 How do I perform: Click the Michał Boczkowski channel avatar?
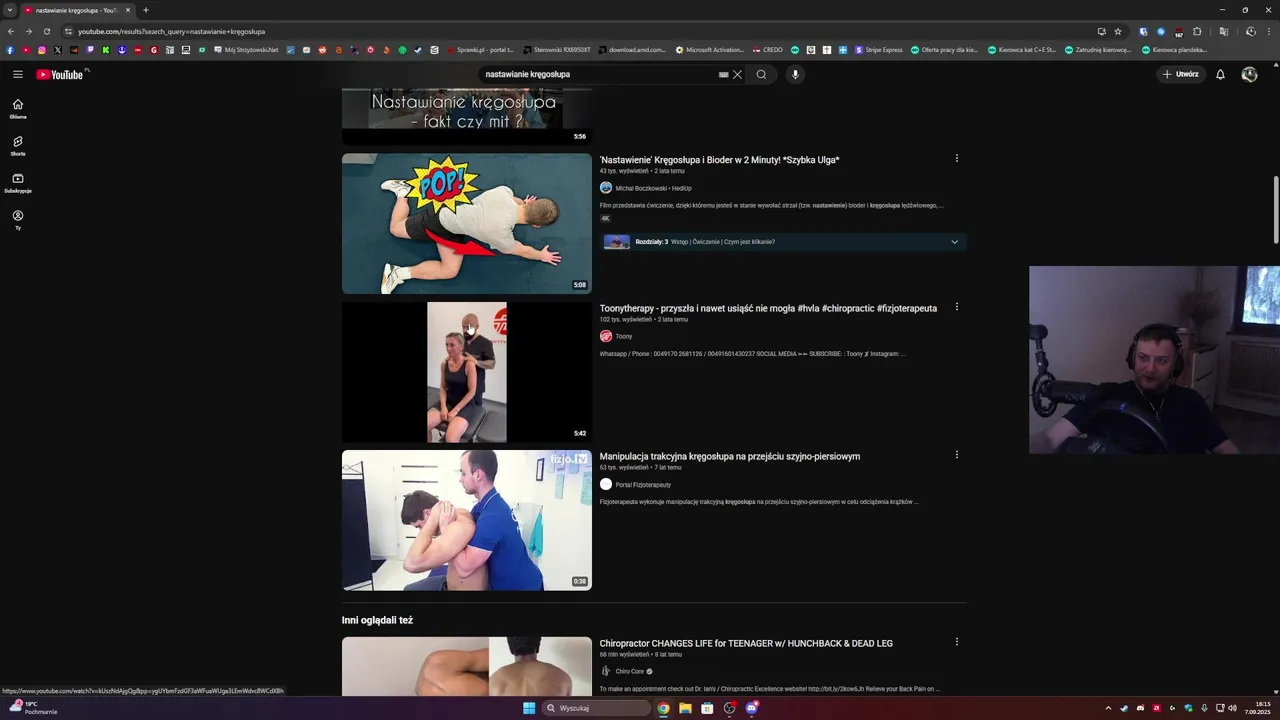tap(606, 188)
